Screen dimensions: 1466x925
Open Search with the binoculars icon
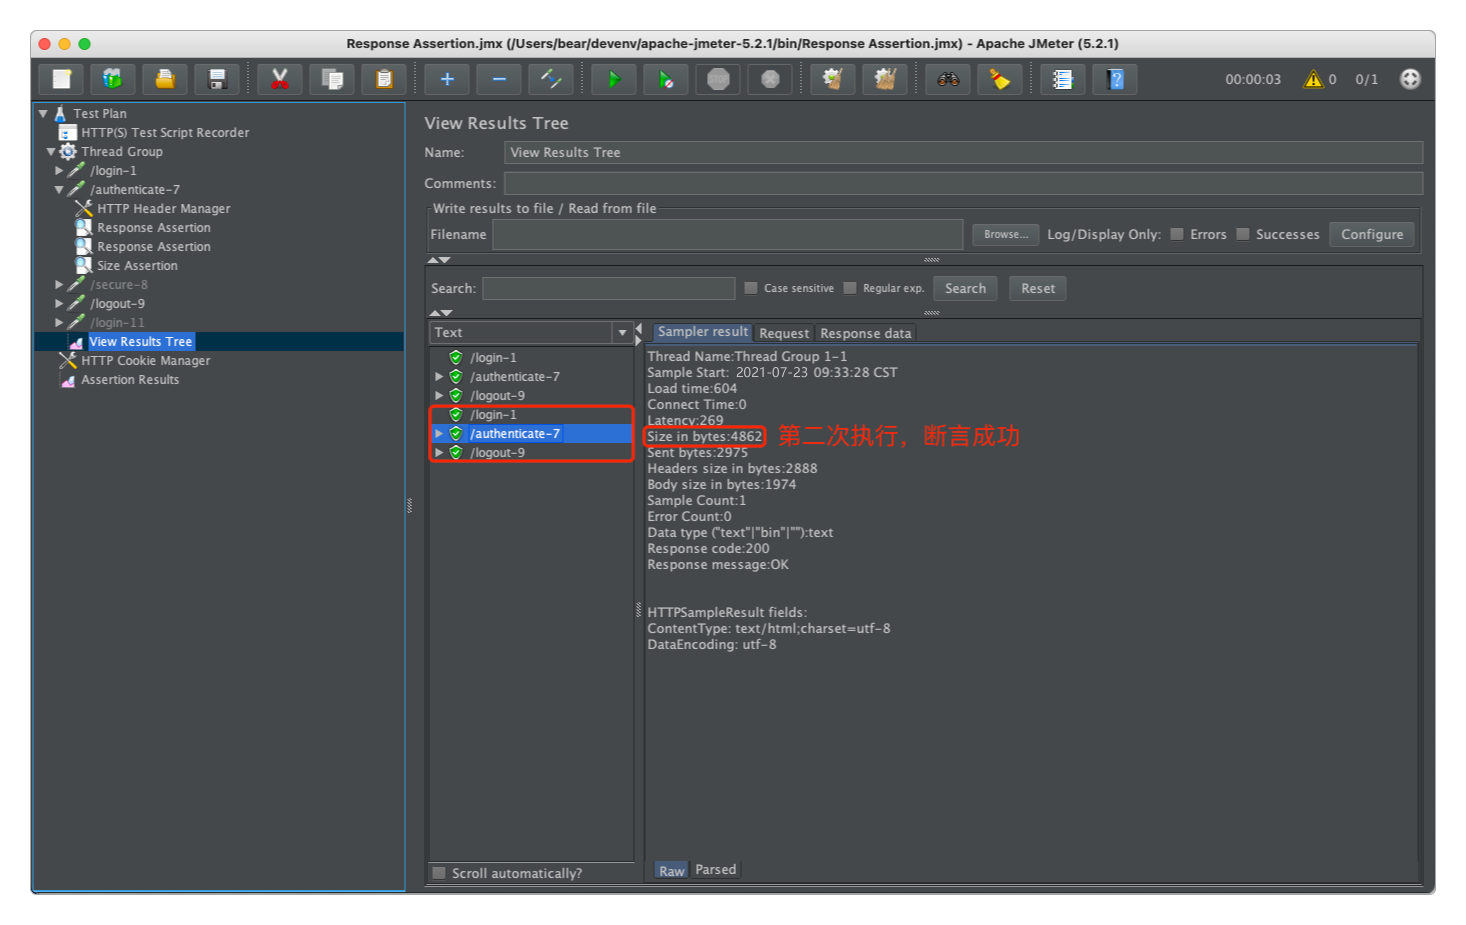click(x=948, y=79)
